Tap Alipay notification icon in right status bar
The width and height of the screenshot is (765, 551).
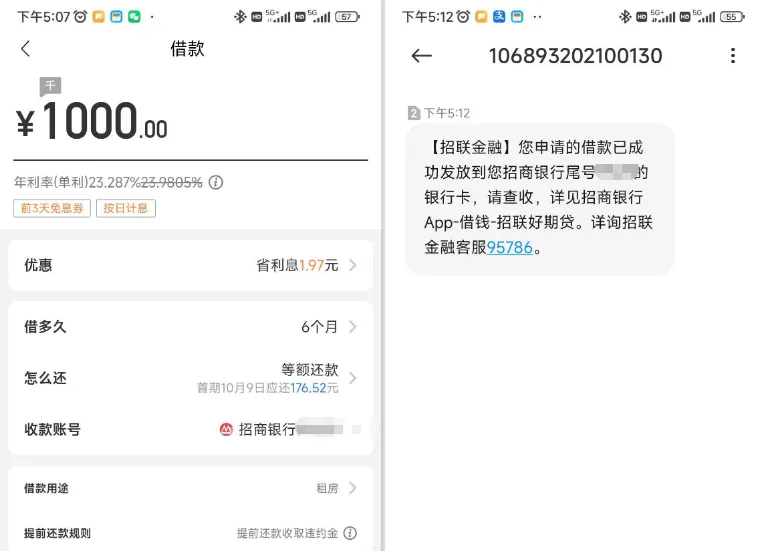499,17
